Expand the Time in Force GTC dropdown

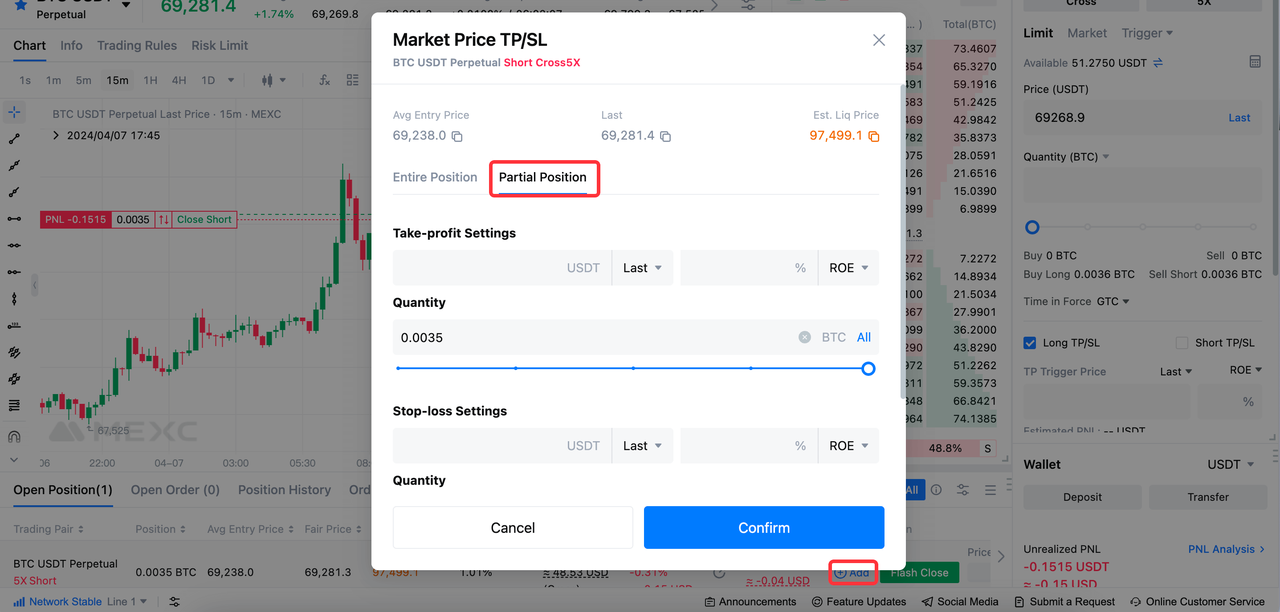click(1113, 302)
